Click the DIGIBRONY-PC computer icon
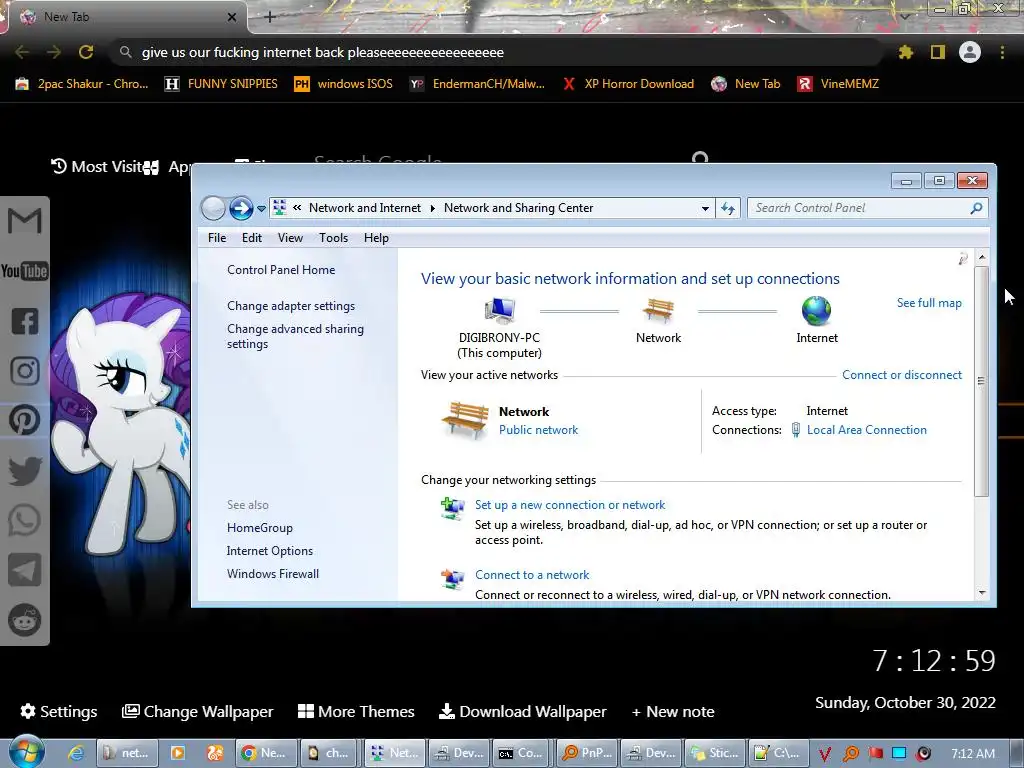 pos(500,311)
